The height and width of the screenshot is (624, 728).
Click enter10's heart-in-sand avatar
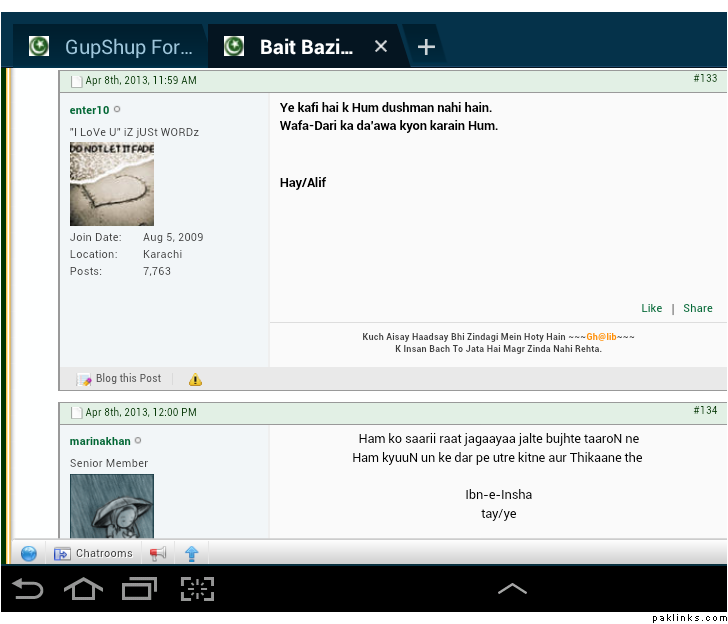(112, 184)
